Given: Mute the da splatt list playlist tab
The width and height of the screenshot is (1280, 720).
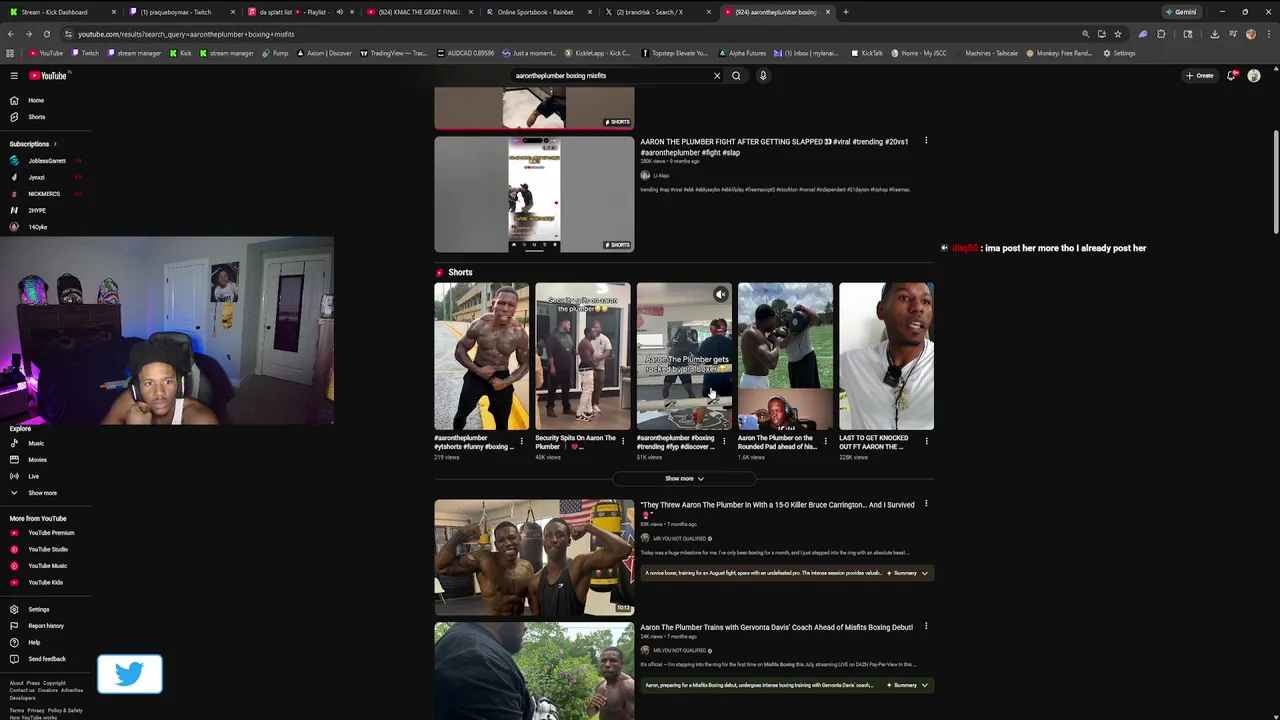Looking at the screenshot, I should point(340,12).
